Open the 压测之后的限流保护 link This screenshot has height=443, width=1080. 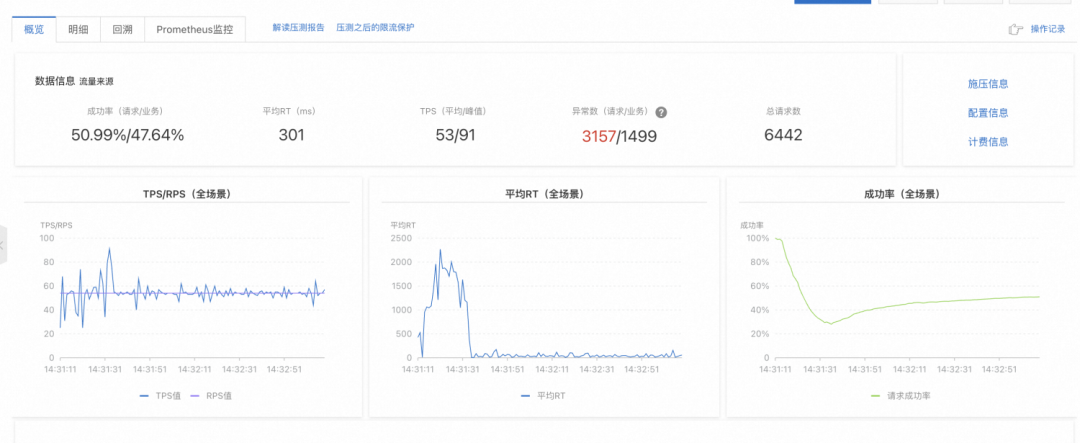point(375,28)
